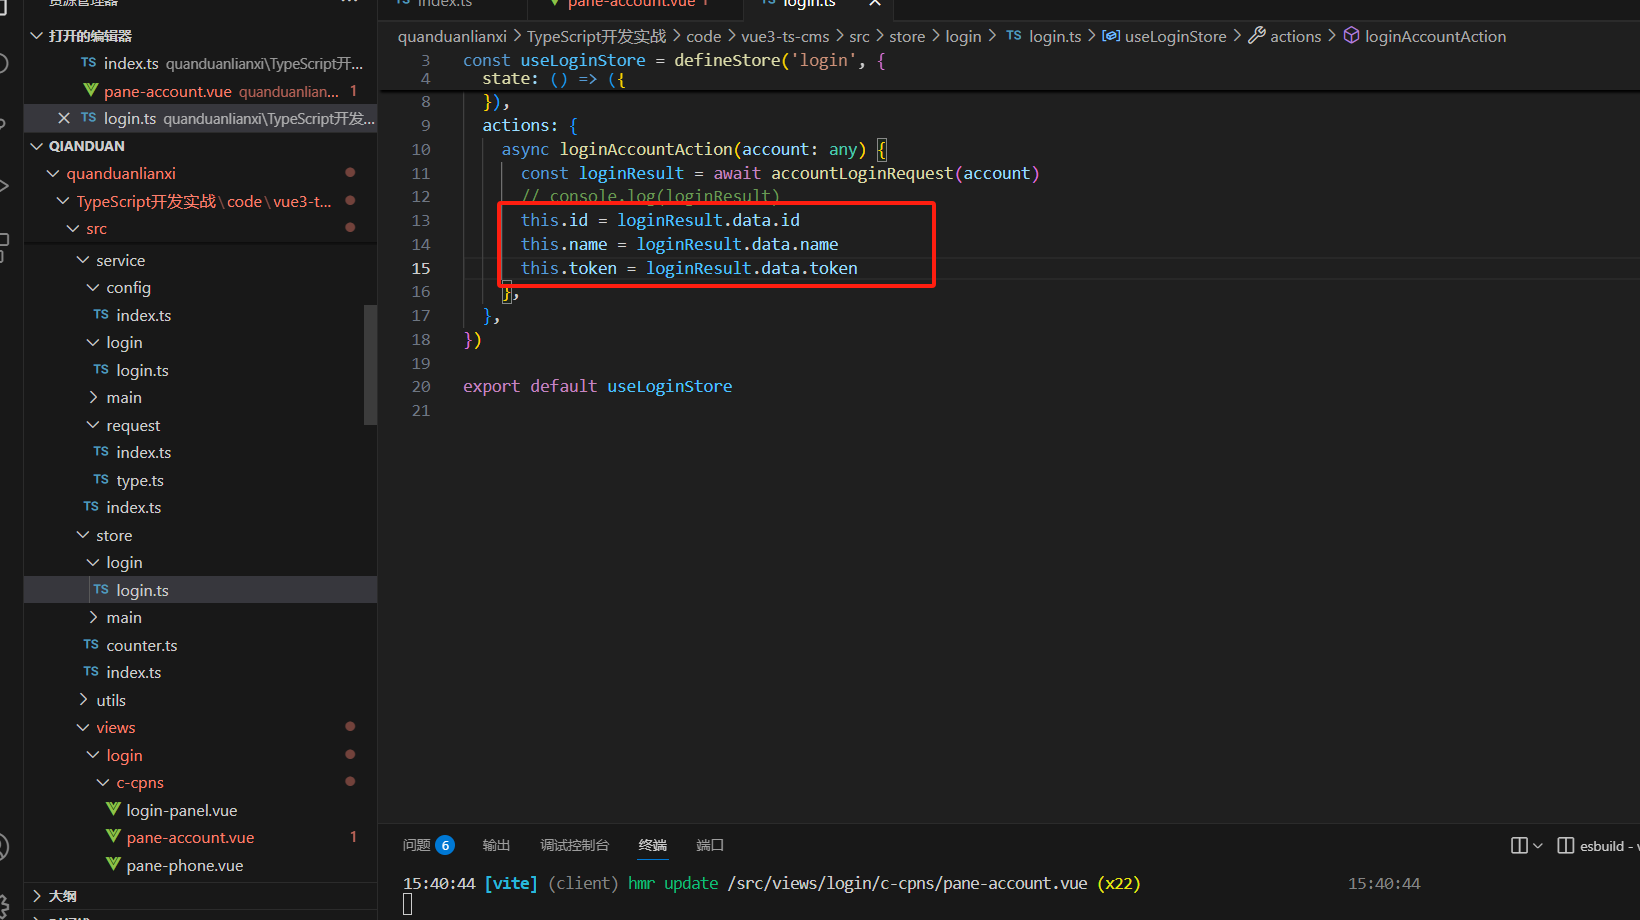Viewport: 1640px width, 920px height.
Task: Collapse the c-cpns folder
Action: pos(103,783)
